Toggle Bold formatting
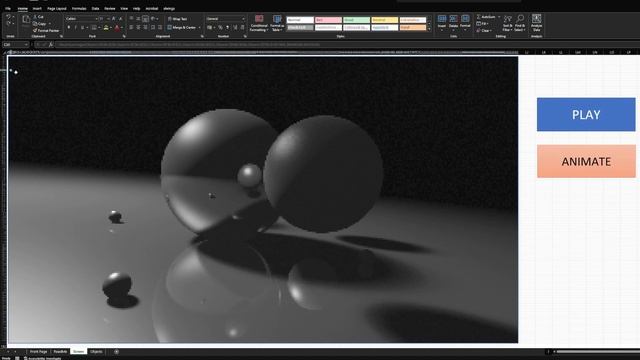The image size is (640, 360). [x=69, y=27]
